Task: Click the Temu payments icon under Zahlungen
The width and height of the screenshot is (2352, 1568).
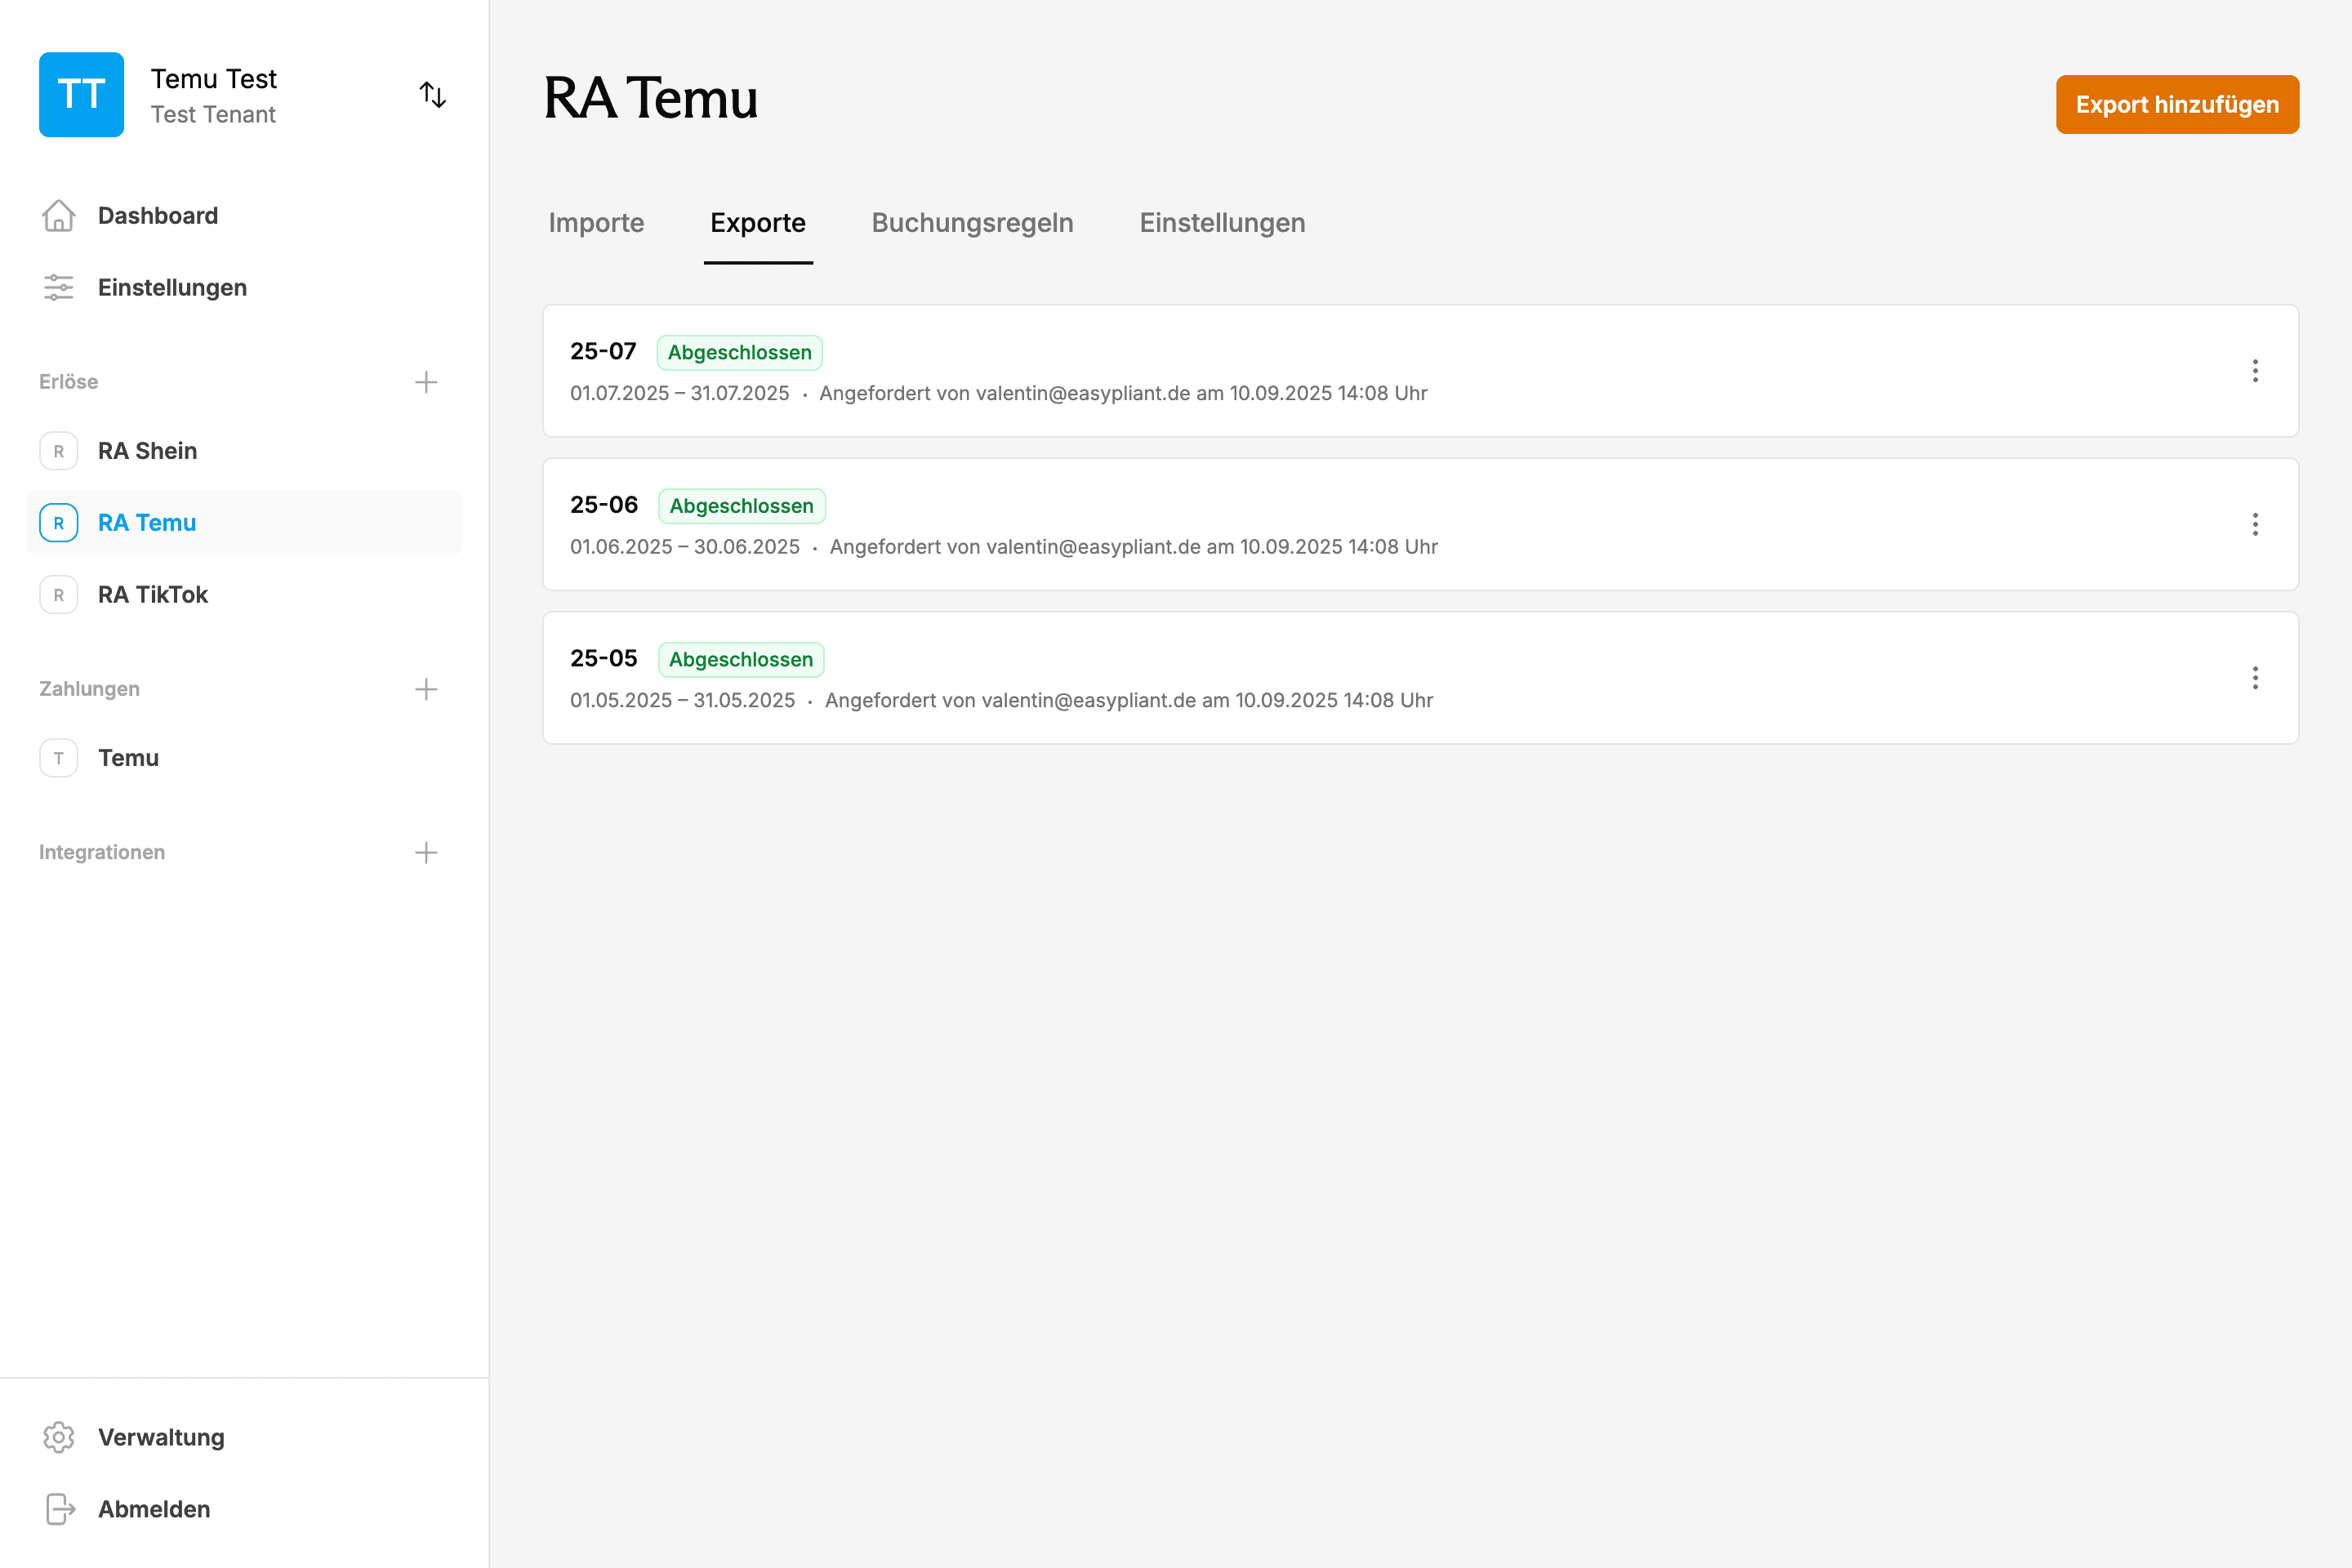Action: (x=58, y=757)
